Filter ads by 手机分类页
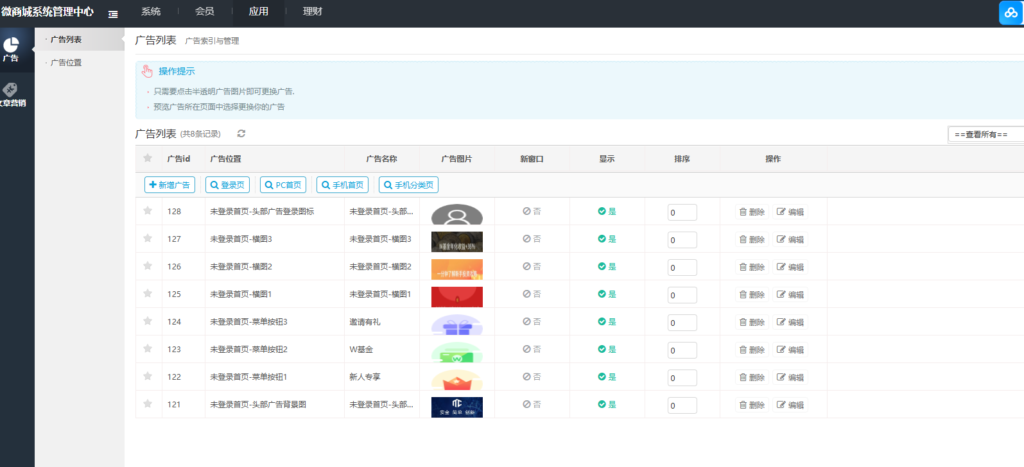 409,185
